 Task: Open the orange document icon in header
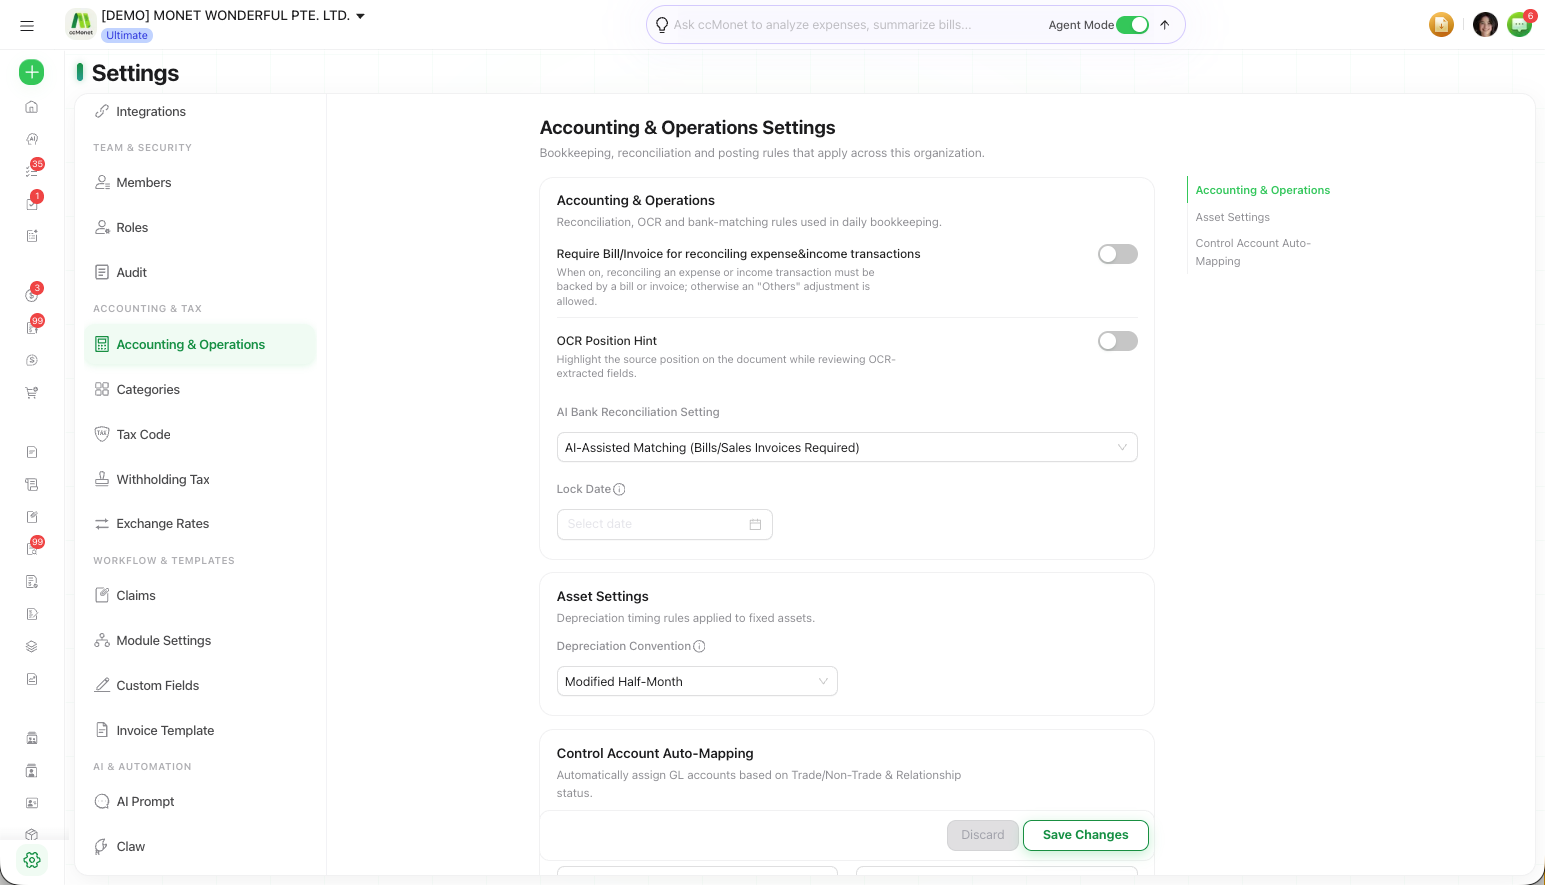click(x=1441, y=25)
